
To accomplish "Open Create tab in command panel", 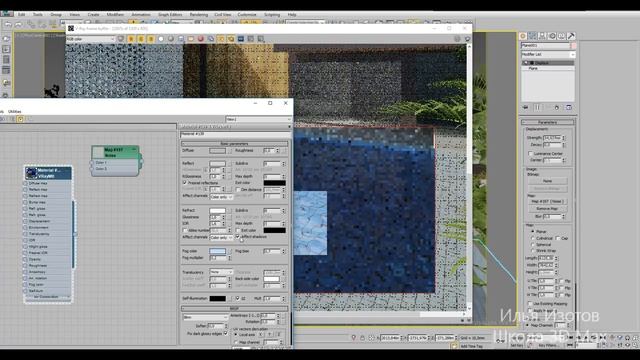I will click(x=523, y=36).
